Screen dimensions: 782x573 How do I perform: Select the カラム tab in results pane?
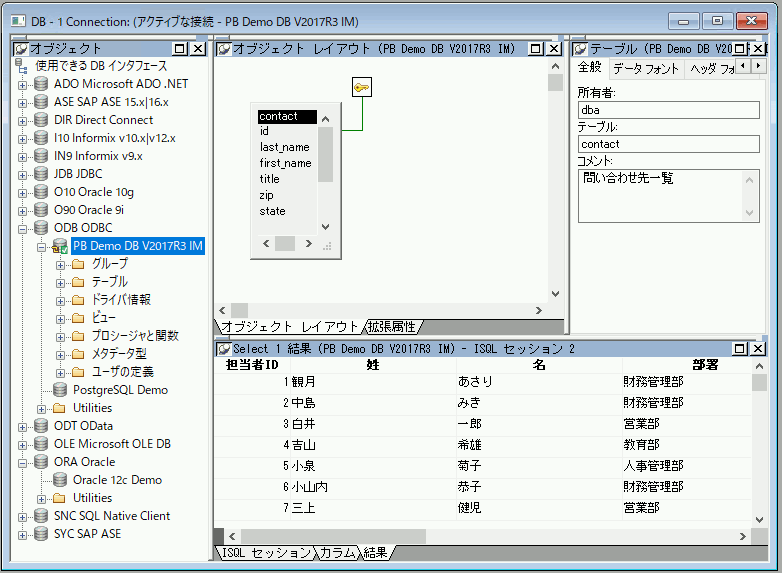pyautogui.click(x=337, y=553)
